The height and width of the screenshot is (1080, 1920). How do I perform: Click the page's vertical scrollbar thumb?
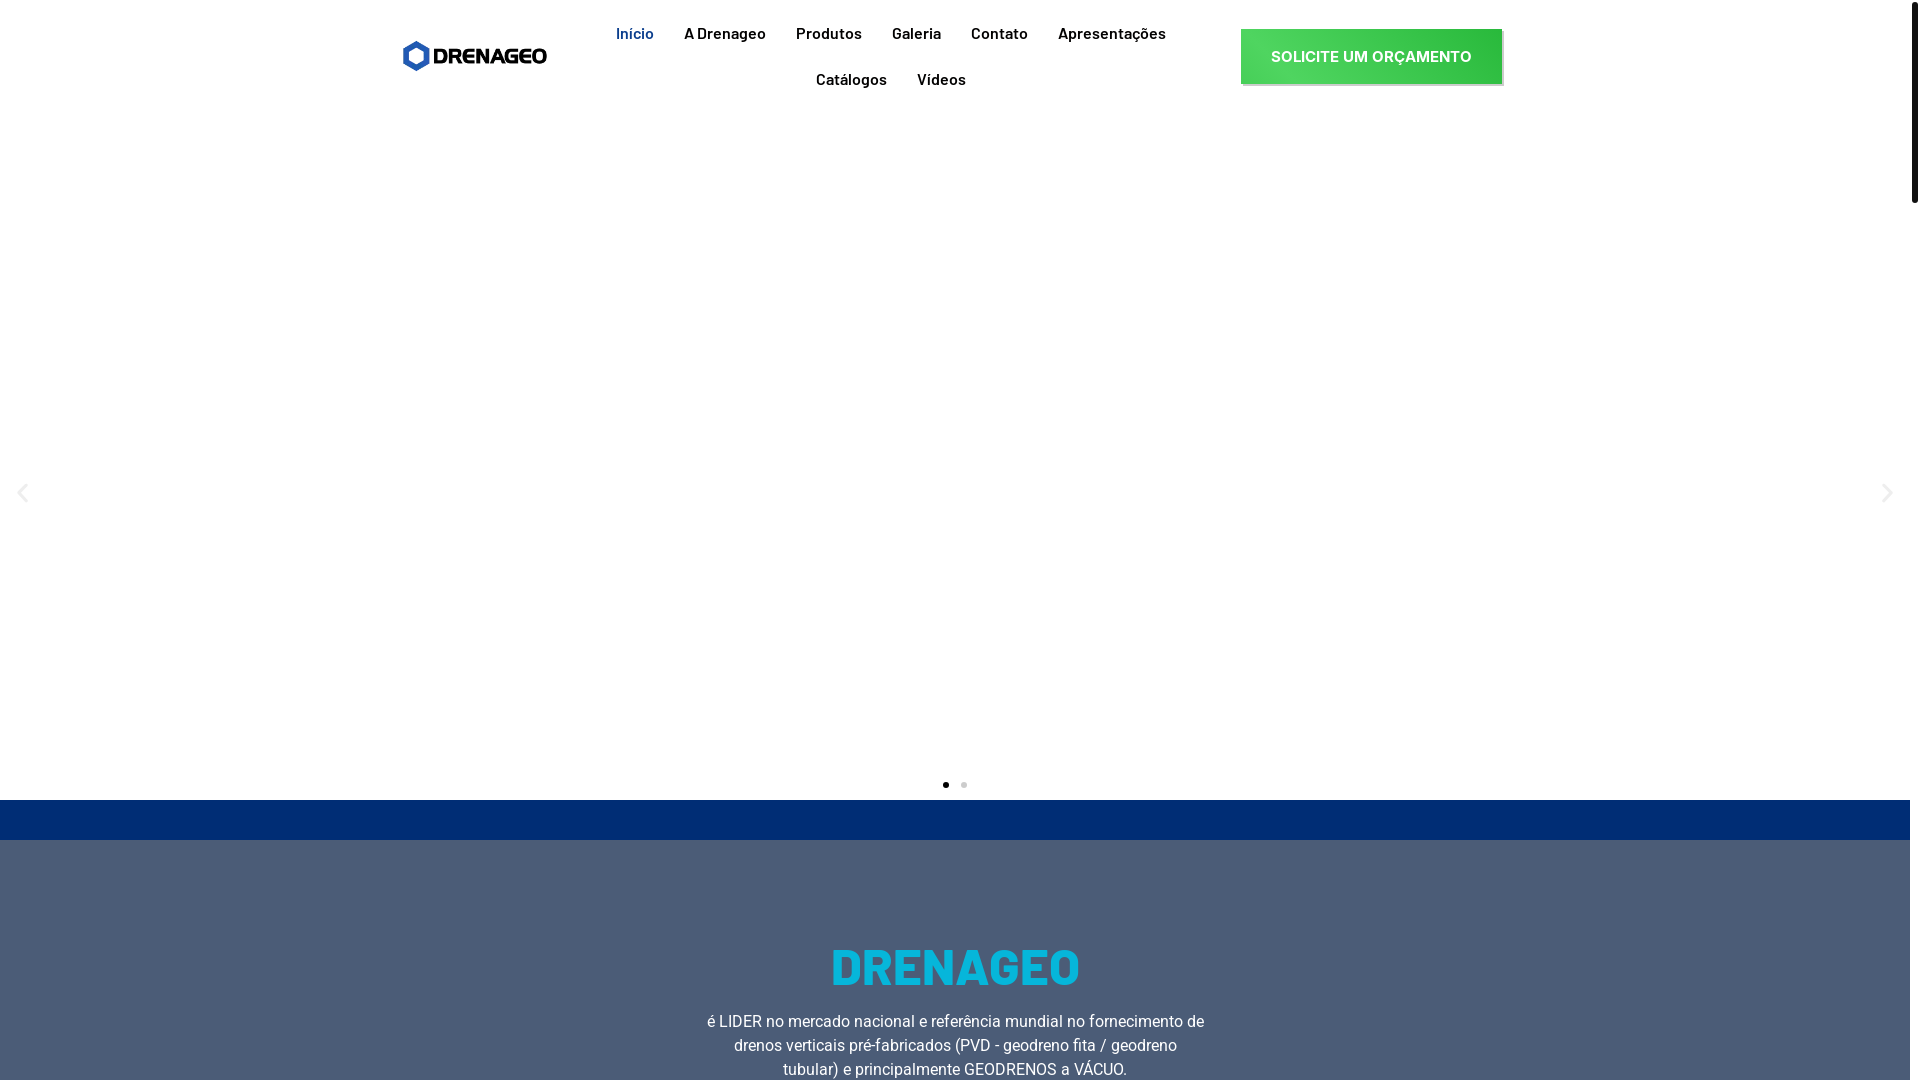1914,102
